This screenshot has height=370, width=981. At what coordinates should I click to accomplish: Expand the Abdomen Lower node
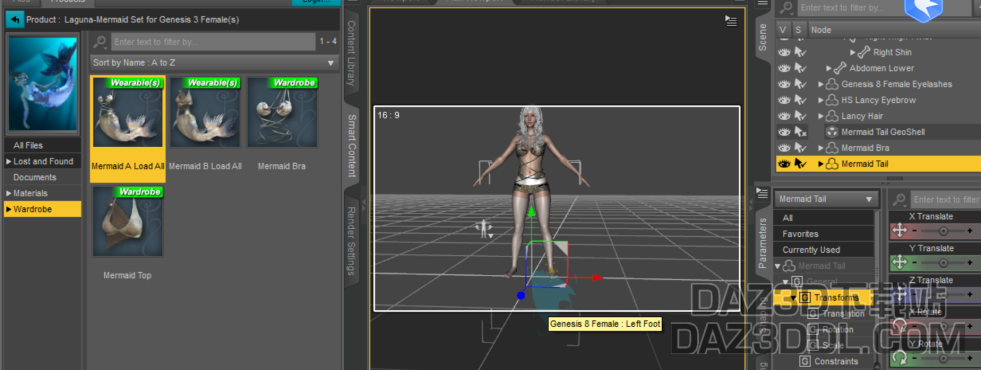(x=829, y=68)
